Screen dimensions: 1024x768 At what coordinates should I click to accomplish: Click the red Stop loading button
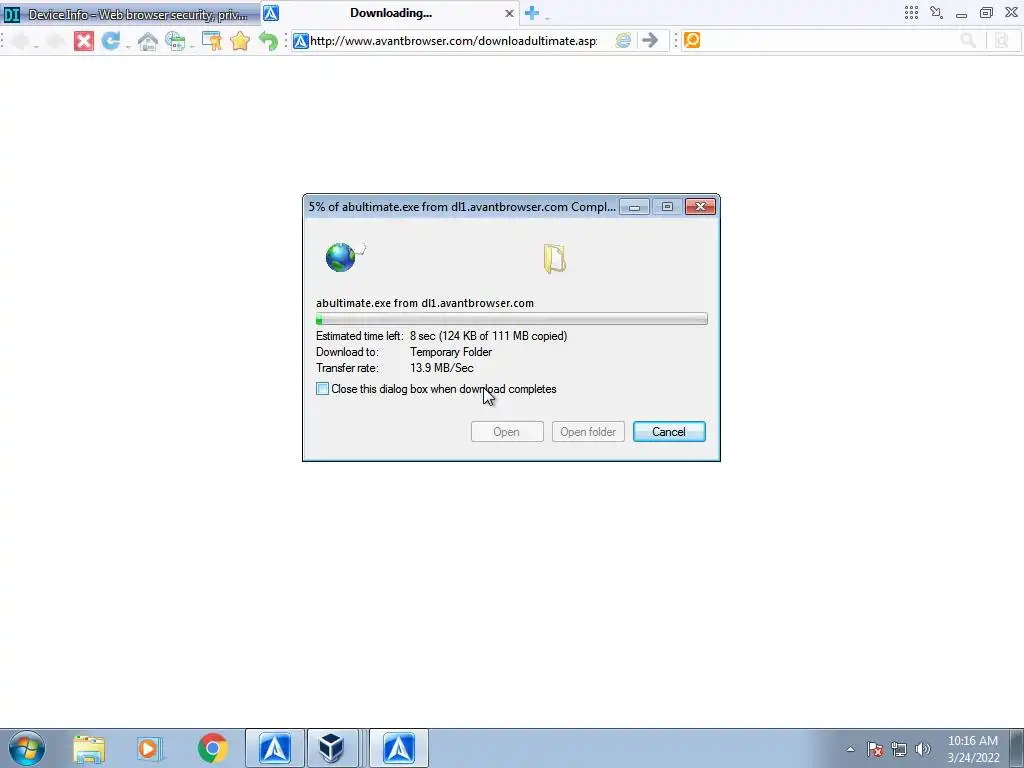click(x=84, y=41)
